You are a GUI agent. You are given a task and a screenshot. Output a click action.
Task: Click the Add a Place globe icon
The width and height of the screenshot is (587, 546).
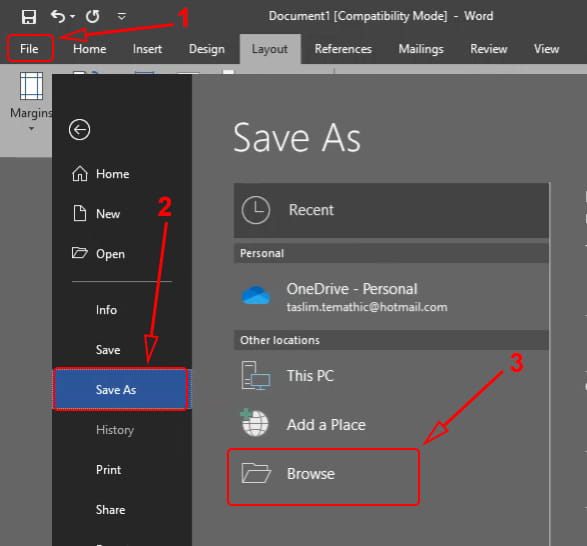tap(255, 423)
